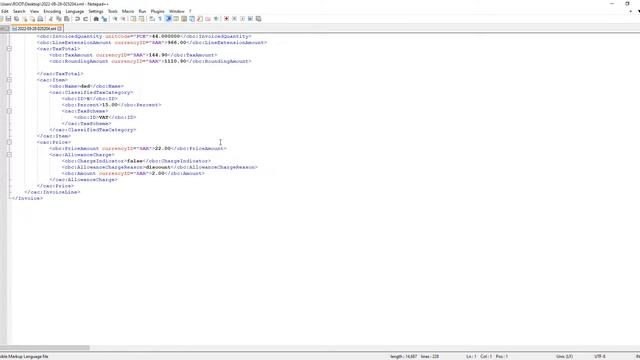Open the Run menu

pyautogui.click(x=142, y=11)
